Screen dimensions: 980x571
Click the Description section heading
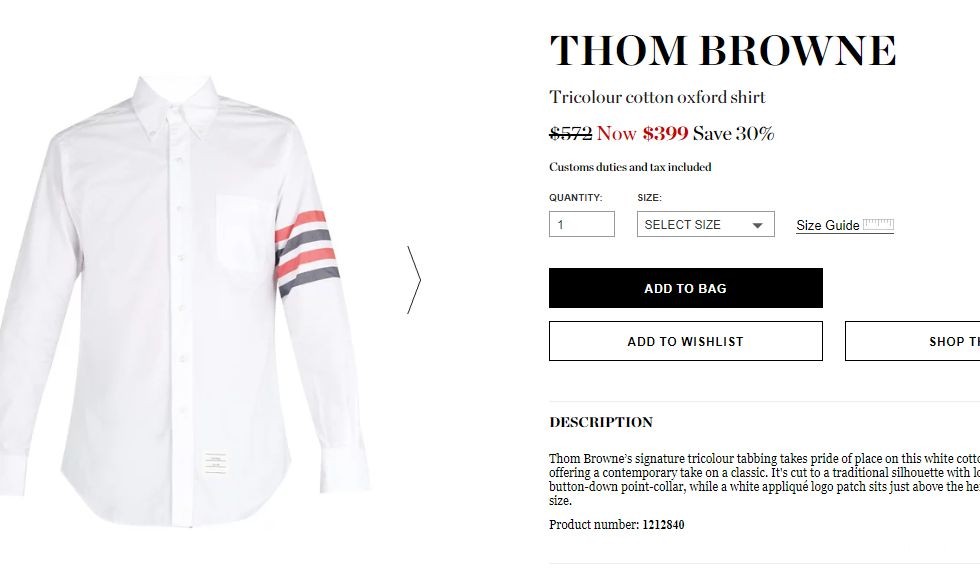(601, 422)
